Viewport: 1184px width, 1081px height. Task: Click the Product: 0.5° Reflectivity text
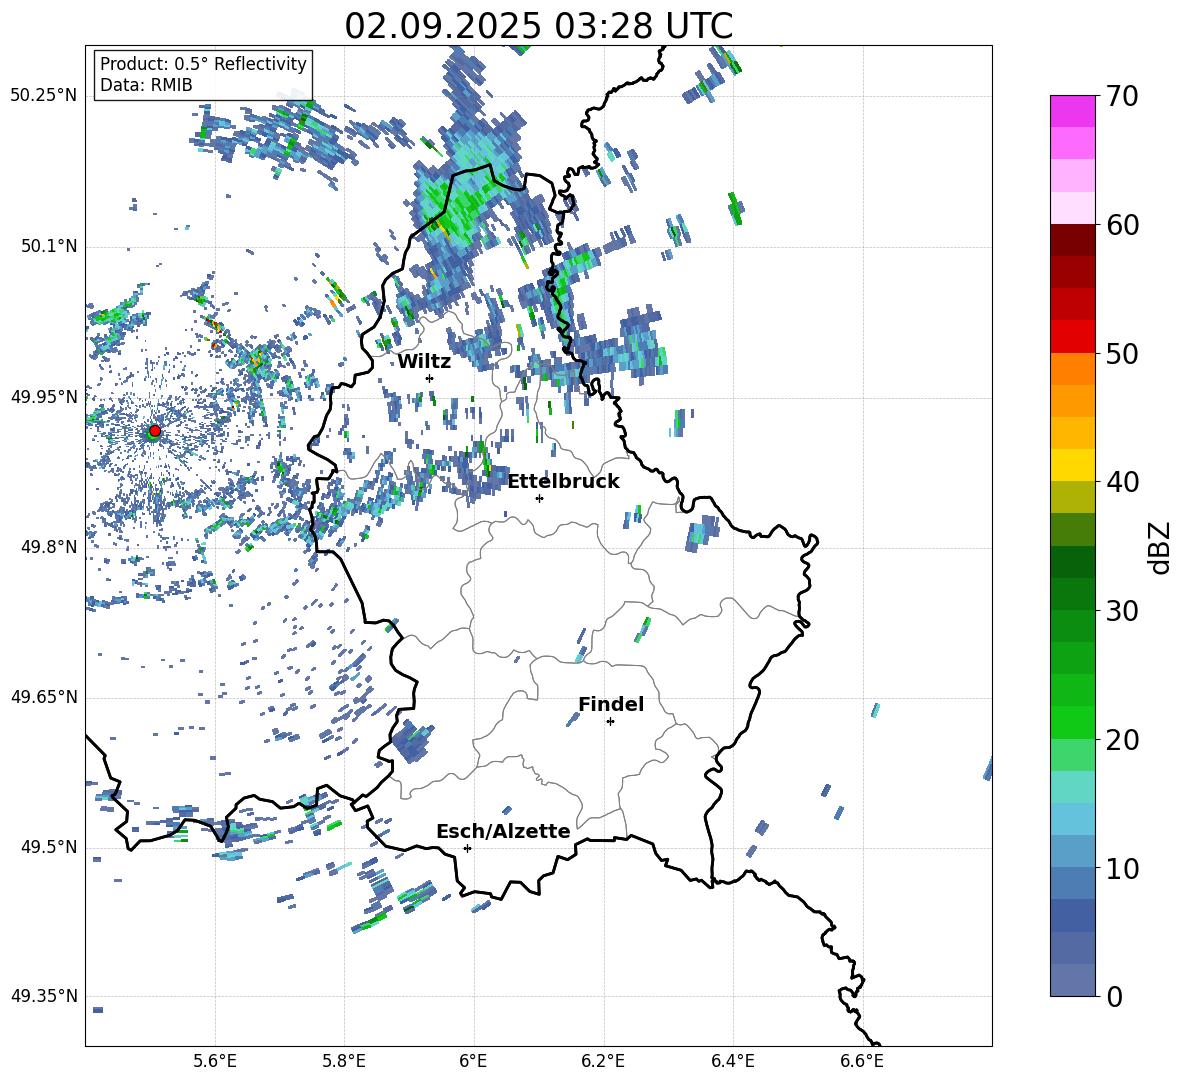click(x=203, y=64)
